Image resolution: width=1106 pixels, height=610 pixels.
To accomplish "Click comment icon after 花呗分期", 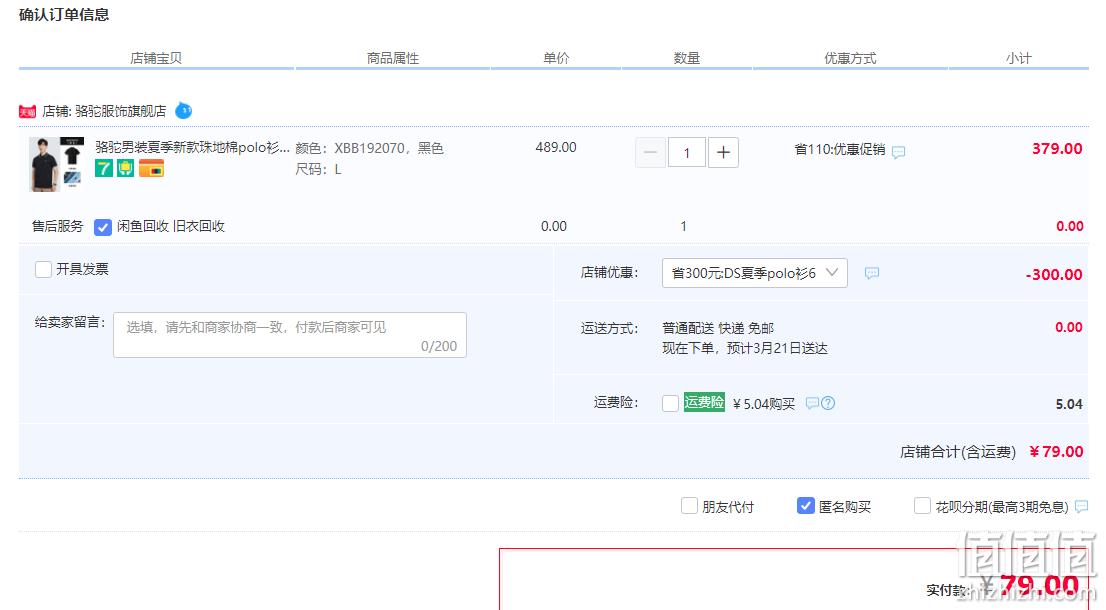I will [x=1081, y=506].
